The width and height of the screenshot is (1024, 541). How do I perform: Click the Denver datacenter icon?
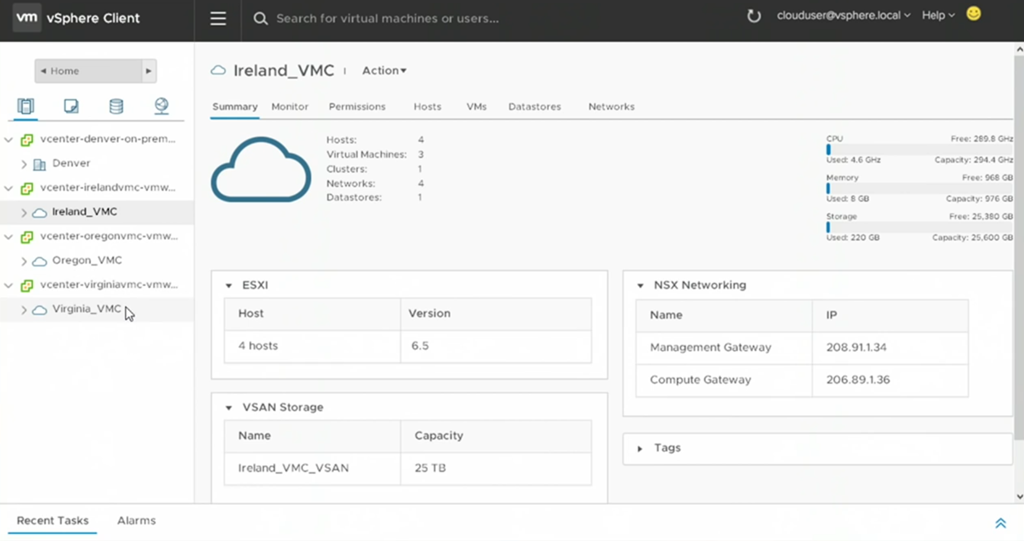pos(39,164)
